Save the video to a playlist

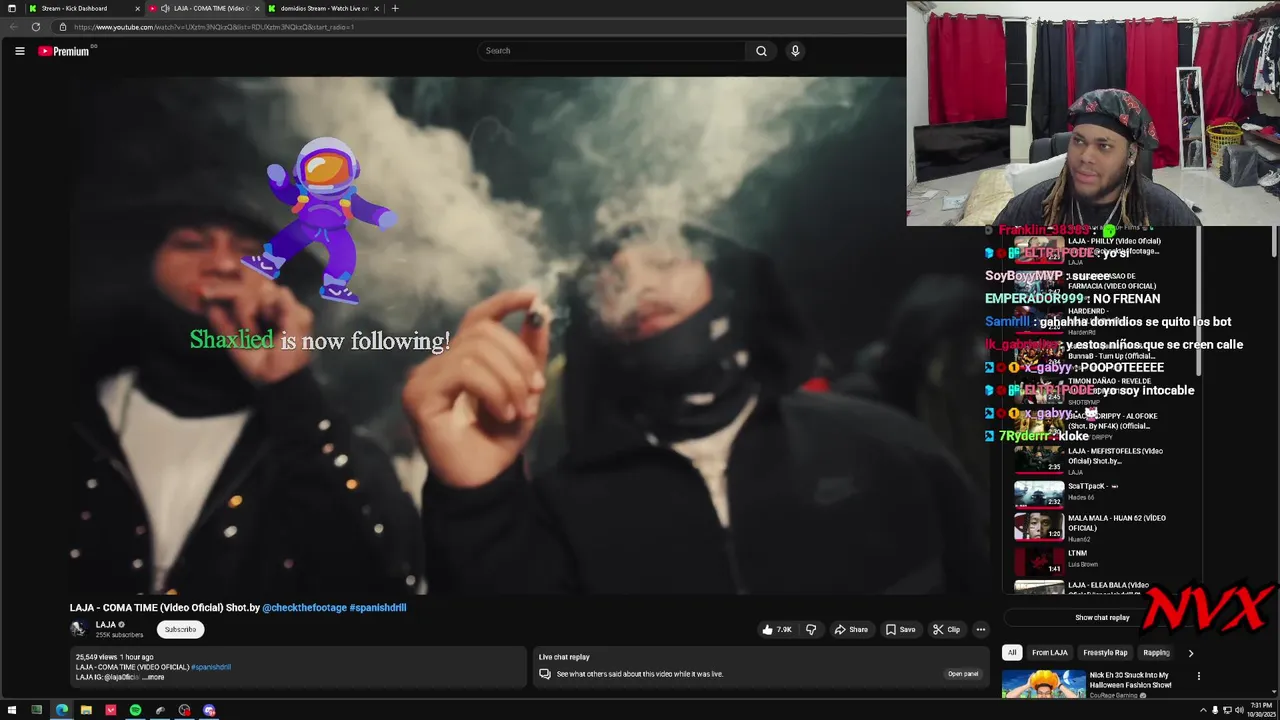(900, 629)
